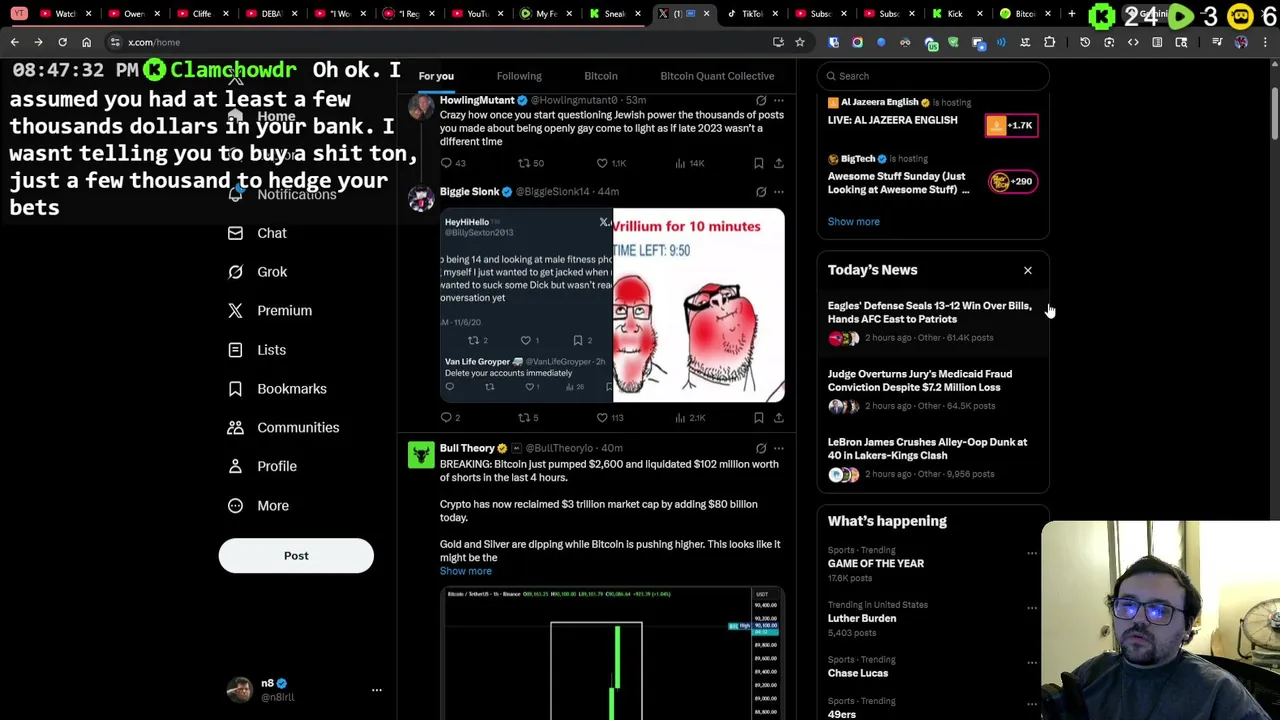Open browser home button
Viewport: 1280px width, 720px height.
[x=86, y=42]
